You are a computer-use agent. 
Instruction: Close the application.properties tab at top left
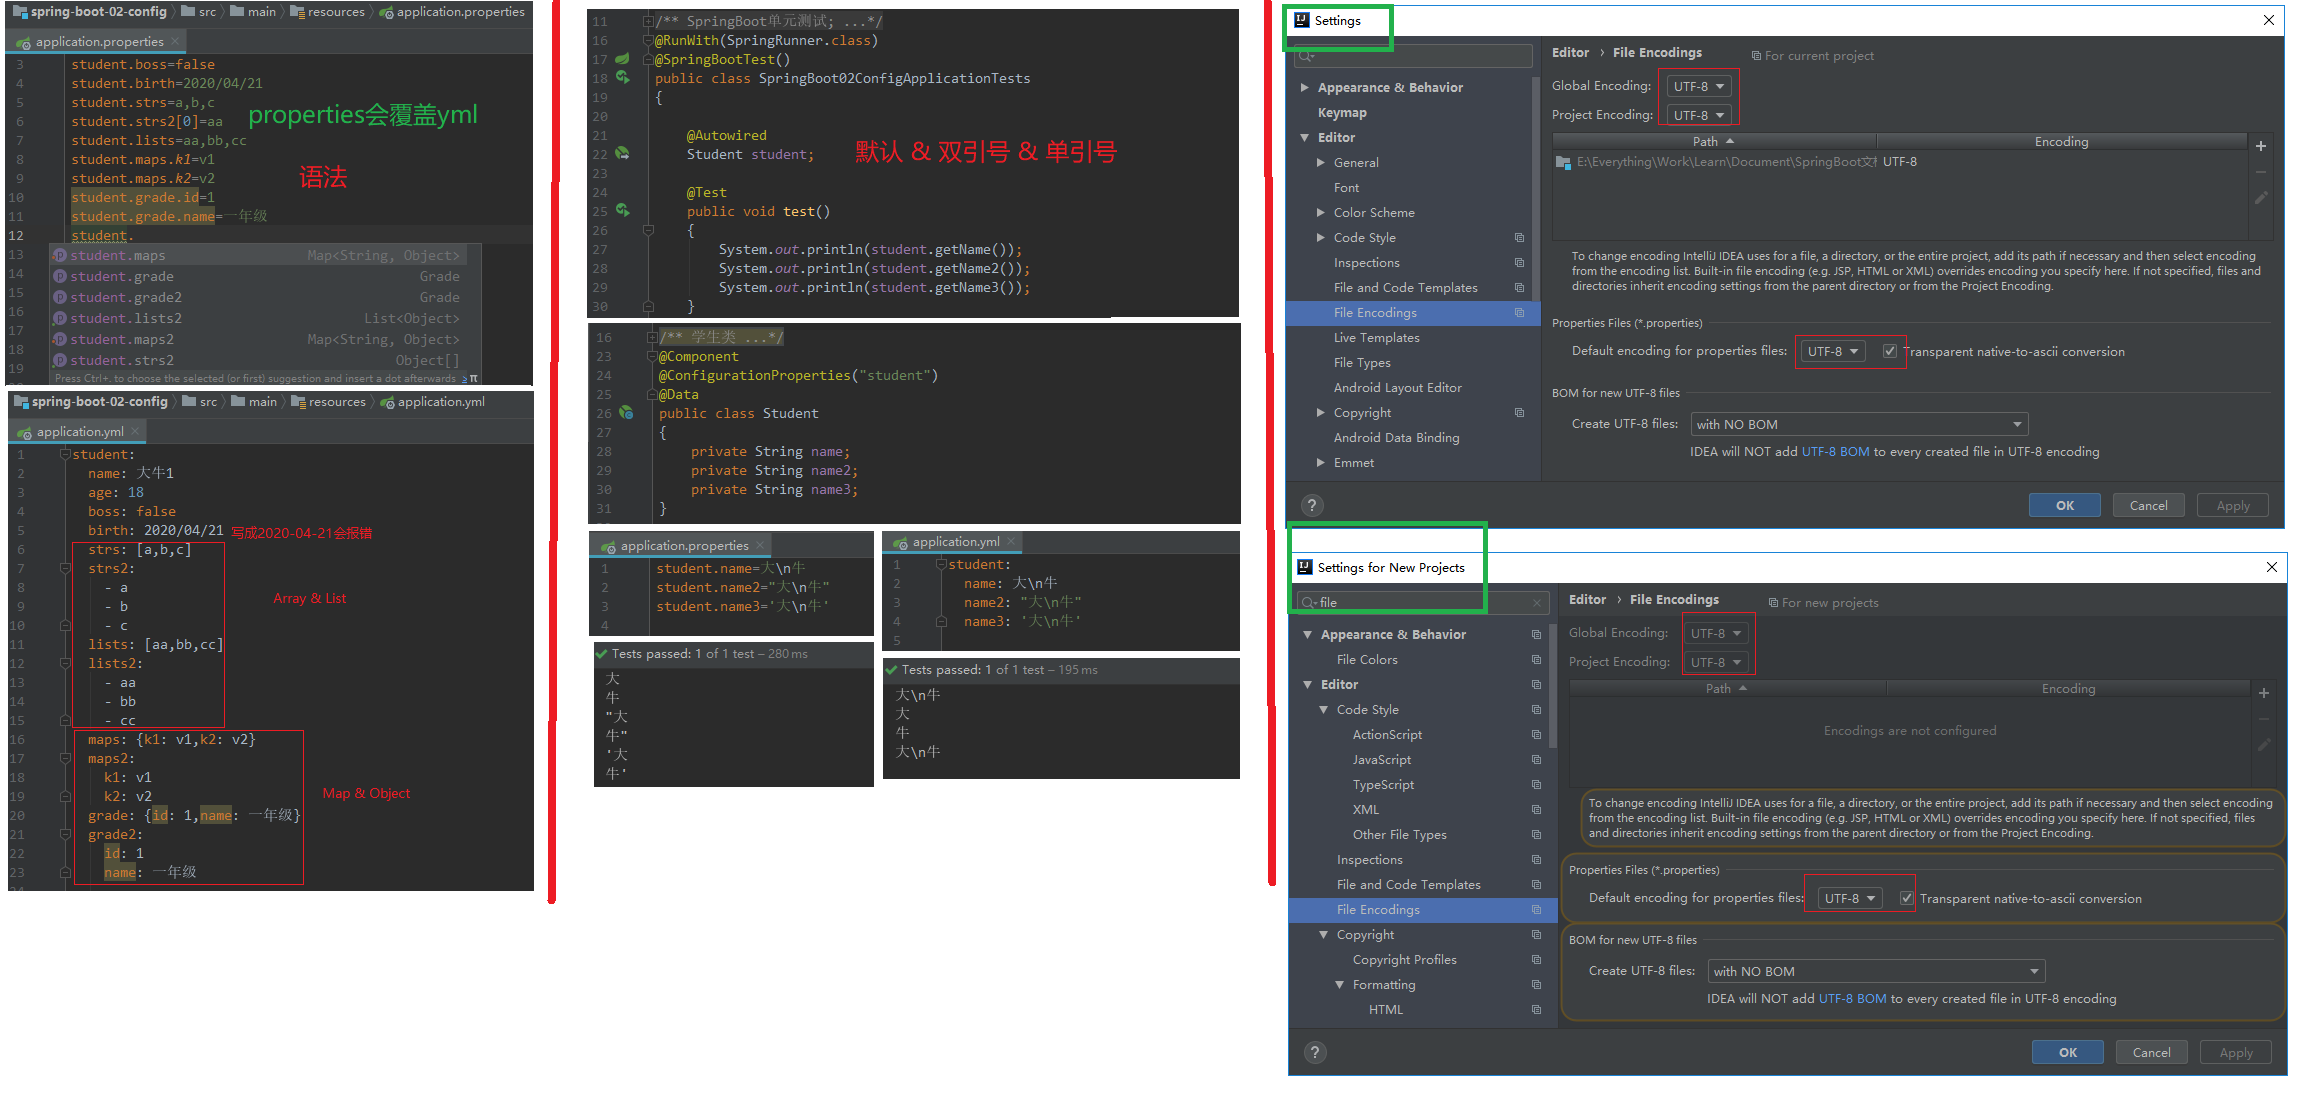(175, 41)
